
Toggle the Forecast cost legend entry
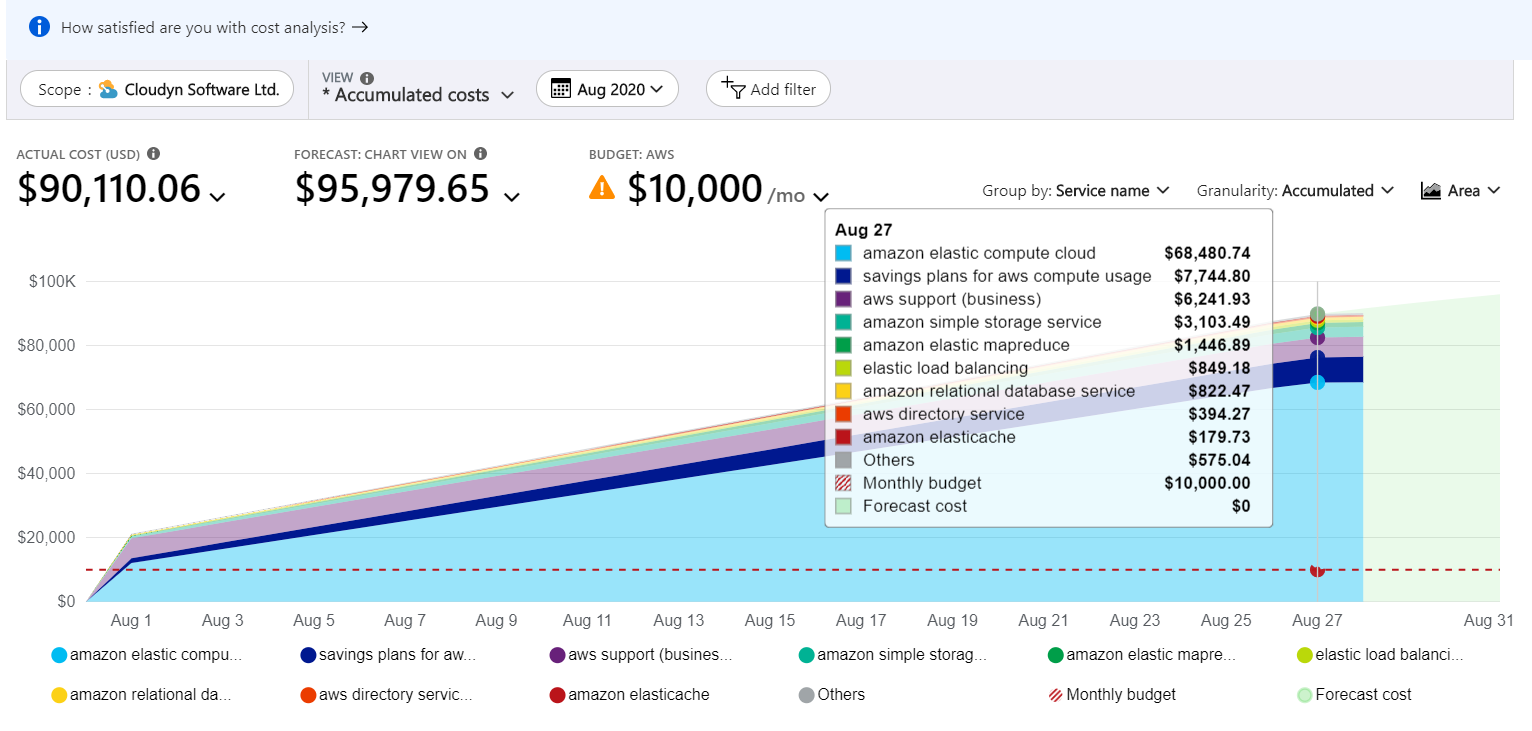coord(1354,695)
